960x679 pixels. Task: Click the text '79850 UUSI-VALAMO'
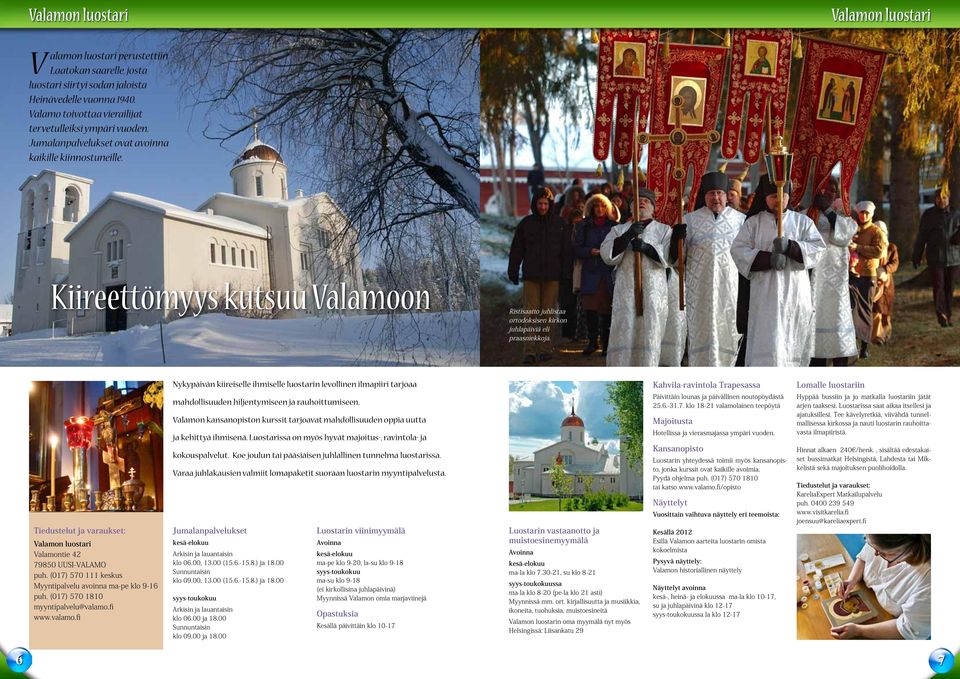pyautogui.click(x=70, y=565)
